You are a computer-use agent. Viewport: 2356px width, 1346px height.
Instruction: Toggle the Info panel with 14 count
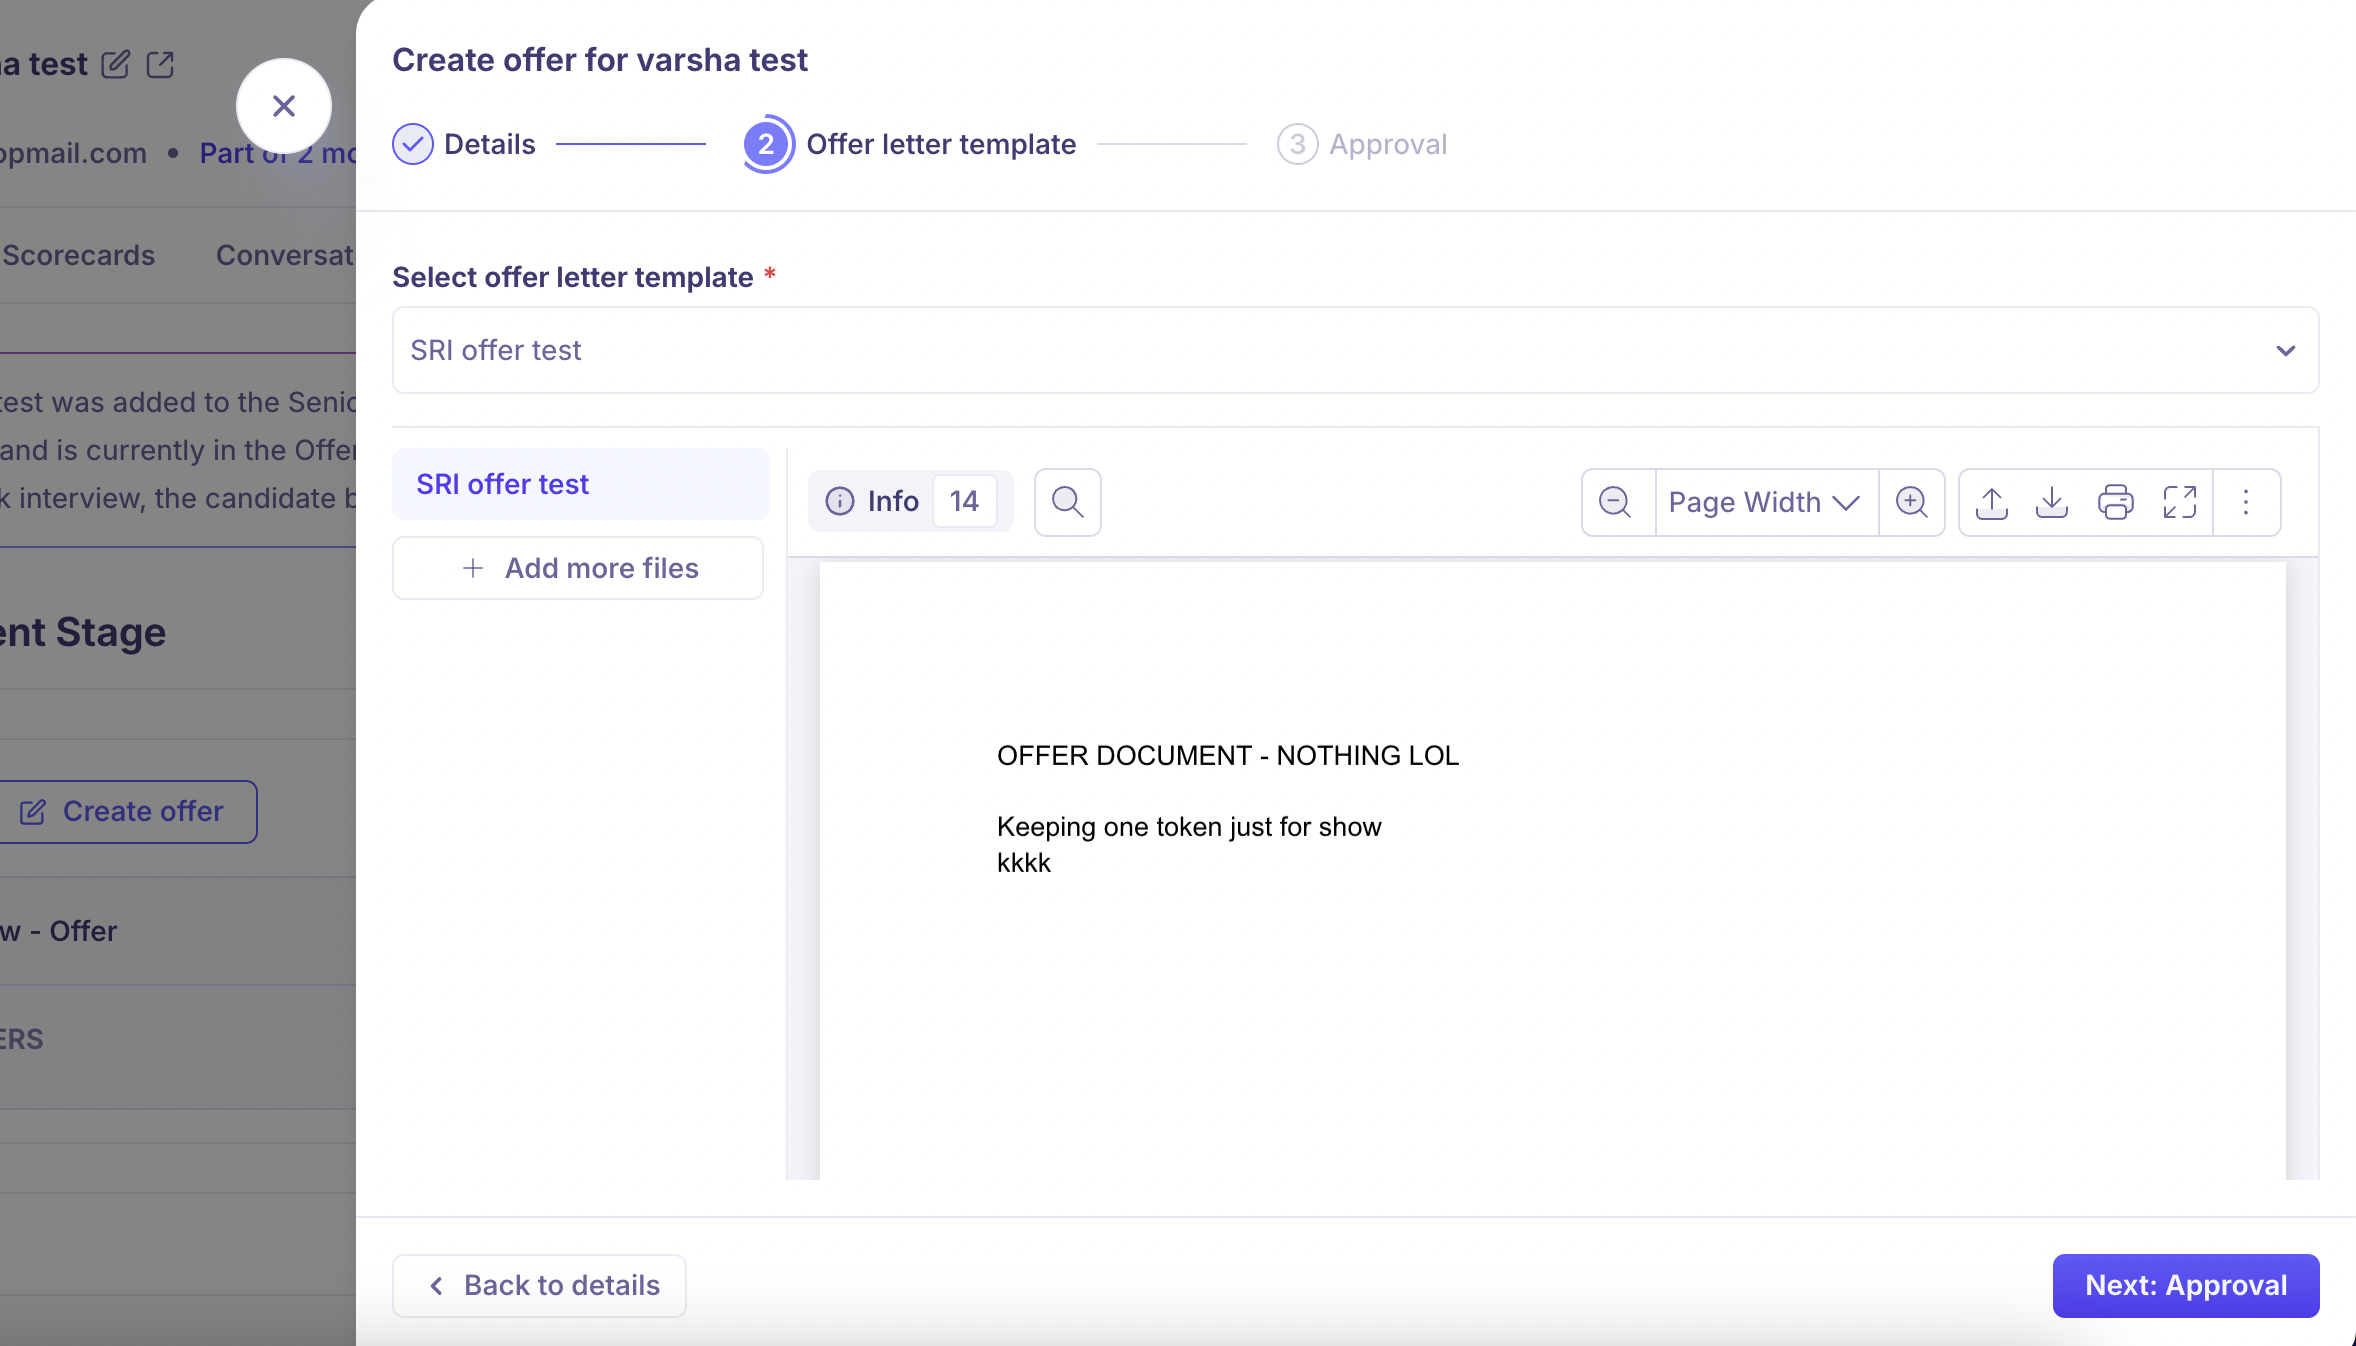(910, 501)
